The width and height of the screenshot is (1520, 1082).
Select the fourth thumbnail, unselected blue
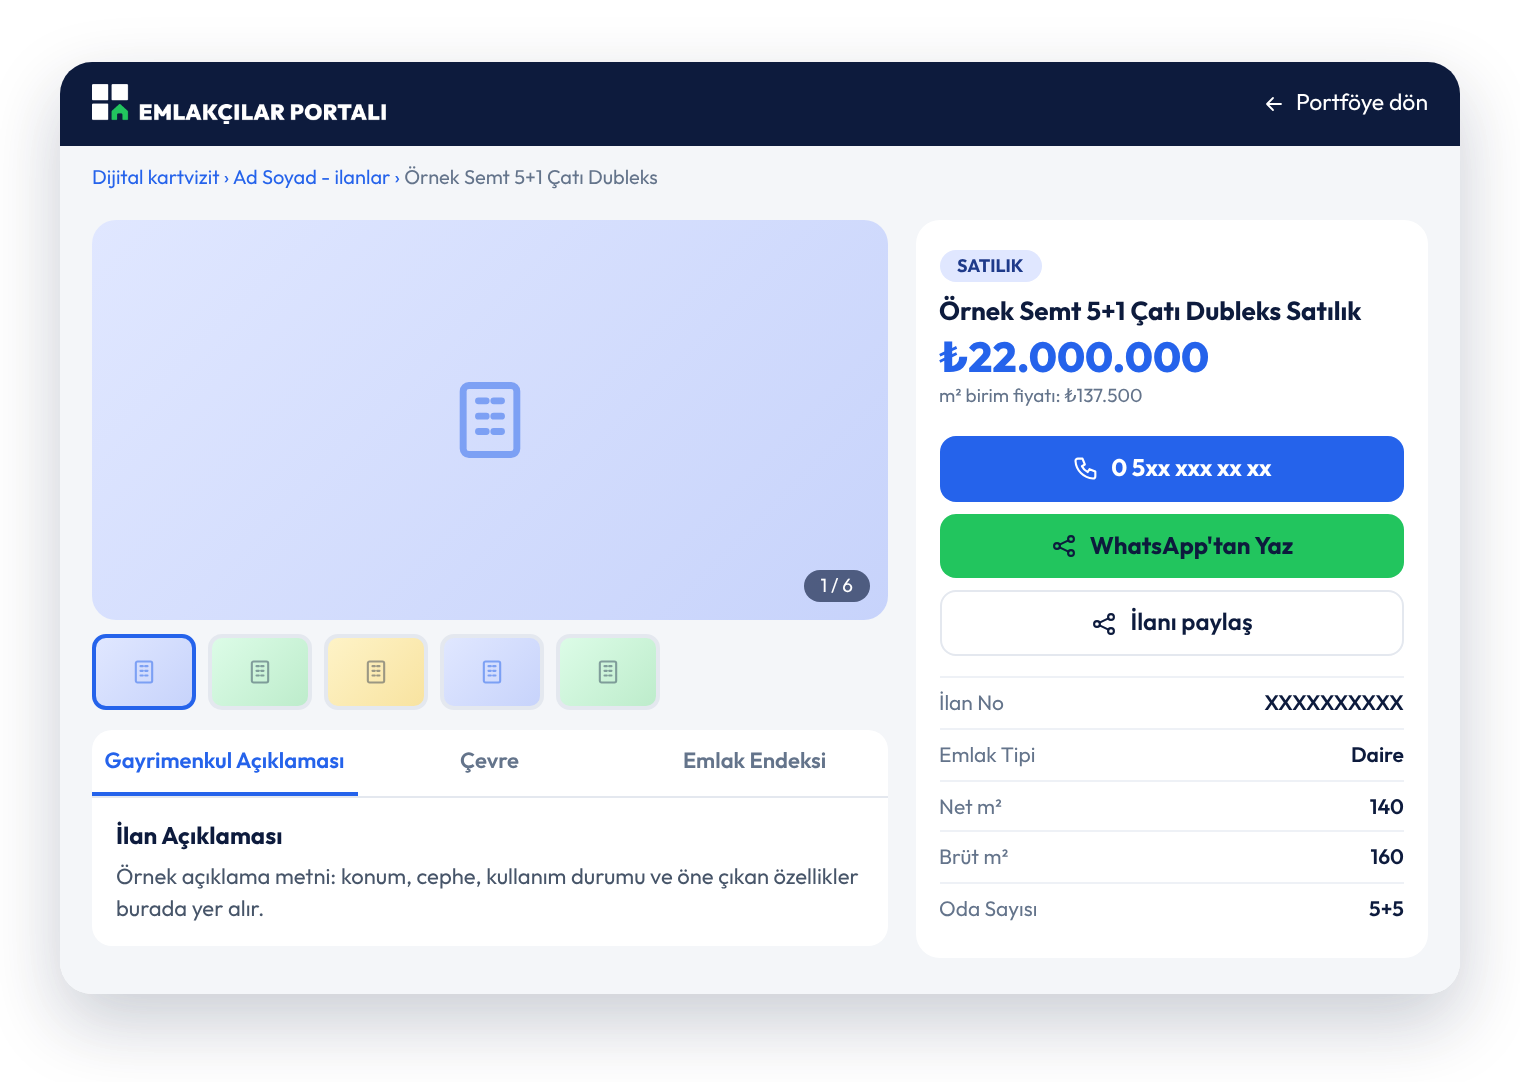pyautogui.click(x=492, y=672)
